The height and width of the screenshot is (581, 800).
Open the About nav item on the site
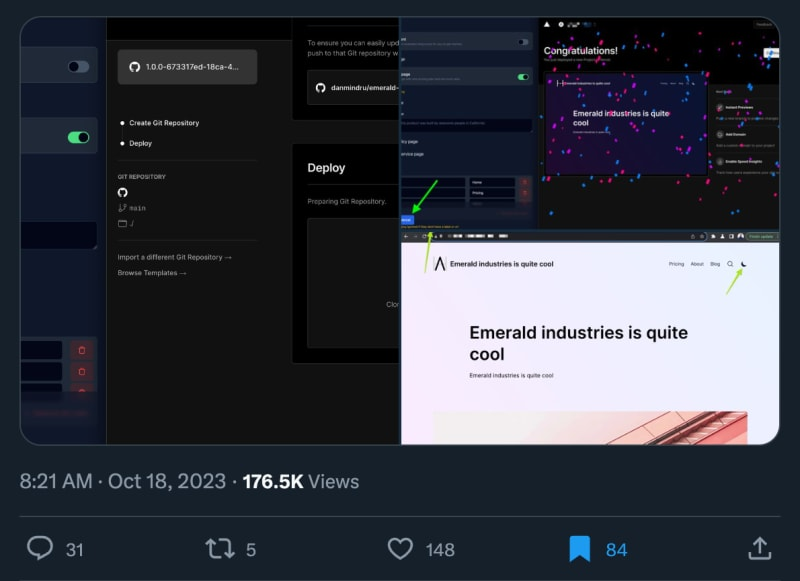697,264
